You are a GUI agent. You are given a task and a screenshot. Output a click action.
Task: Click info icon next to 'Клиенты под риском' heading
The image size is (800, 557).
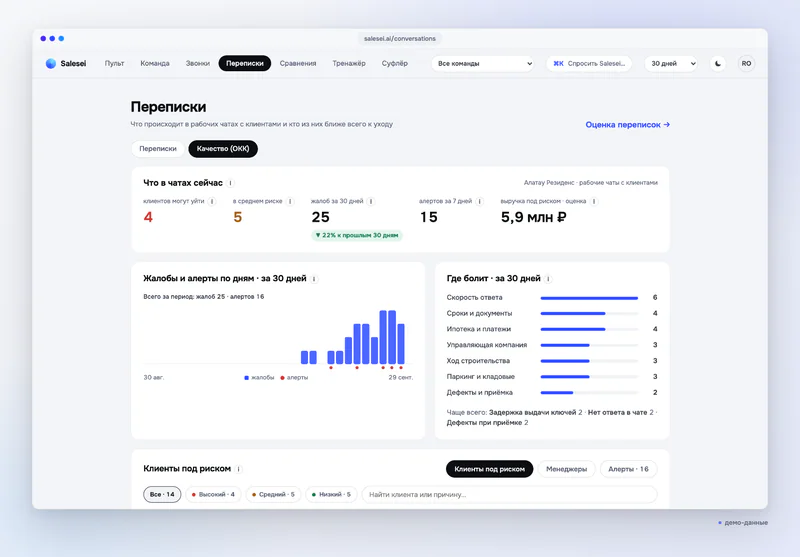point(238,469)
